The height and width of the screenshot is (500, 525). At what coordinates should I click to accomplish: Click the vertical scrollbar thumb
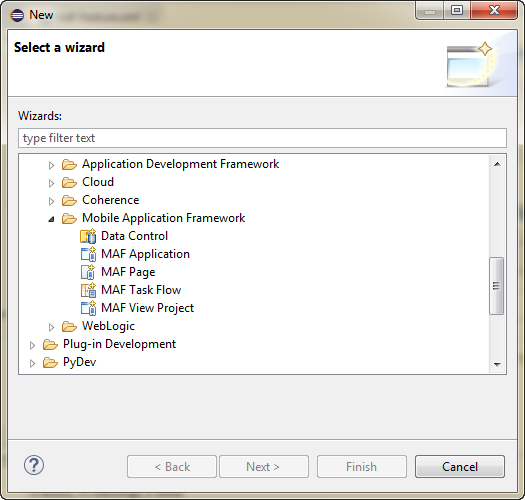click(x=497, y=286)
